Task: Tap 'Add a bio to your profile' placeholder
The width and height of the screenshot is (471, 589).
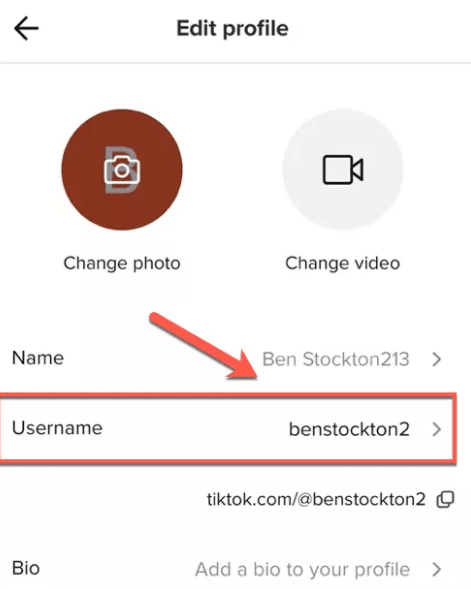Action: point(302,569)
